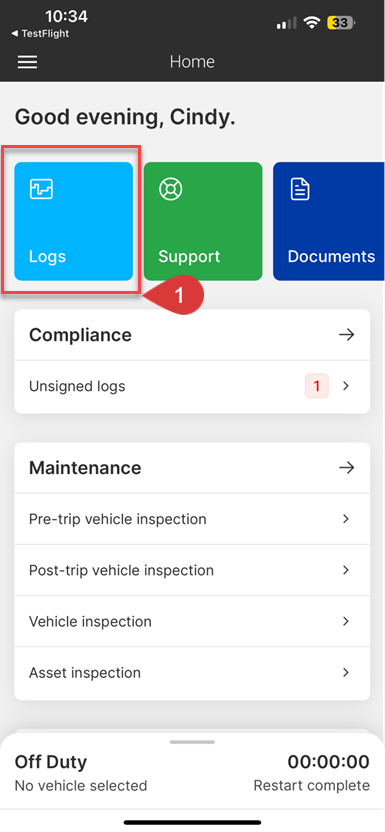Select the Documents tile label
The image size is (385, 832).
[331, 256]
